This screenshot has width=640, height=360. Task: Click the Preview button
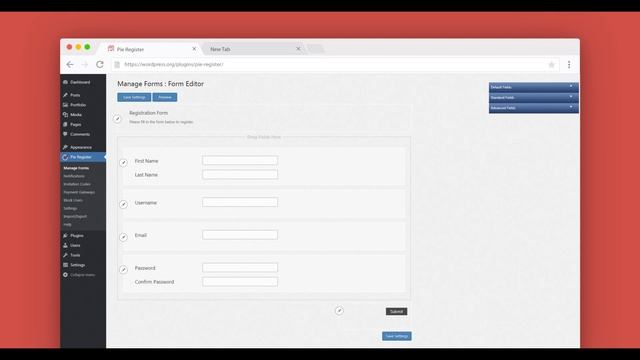[165, 97]
